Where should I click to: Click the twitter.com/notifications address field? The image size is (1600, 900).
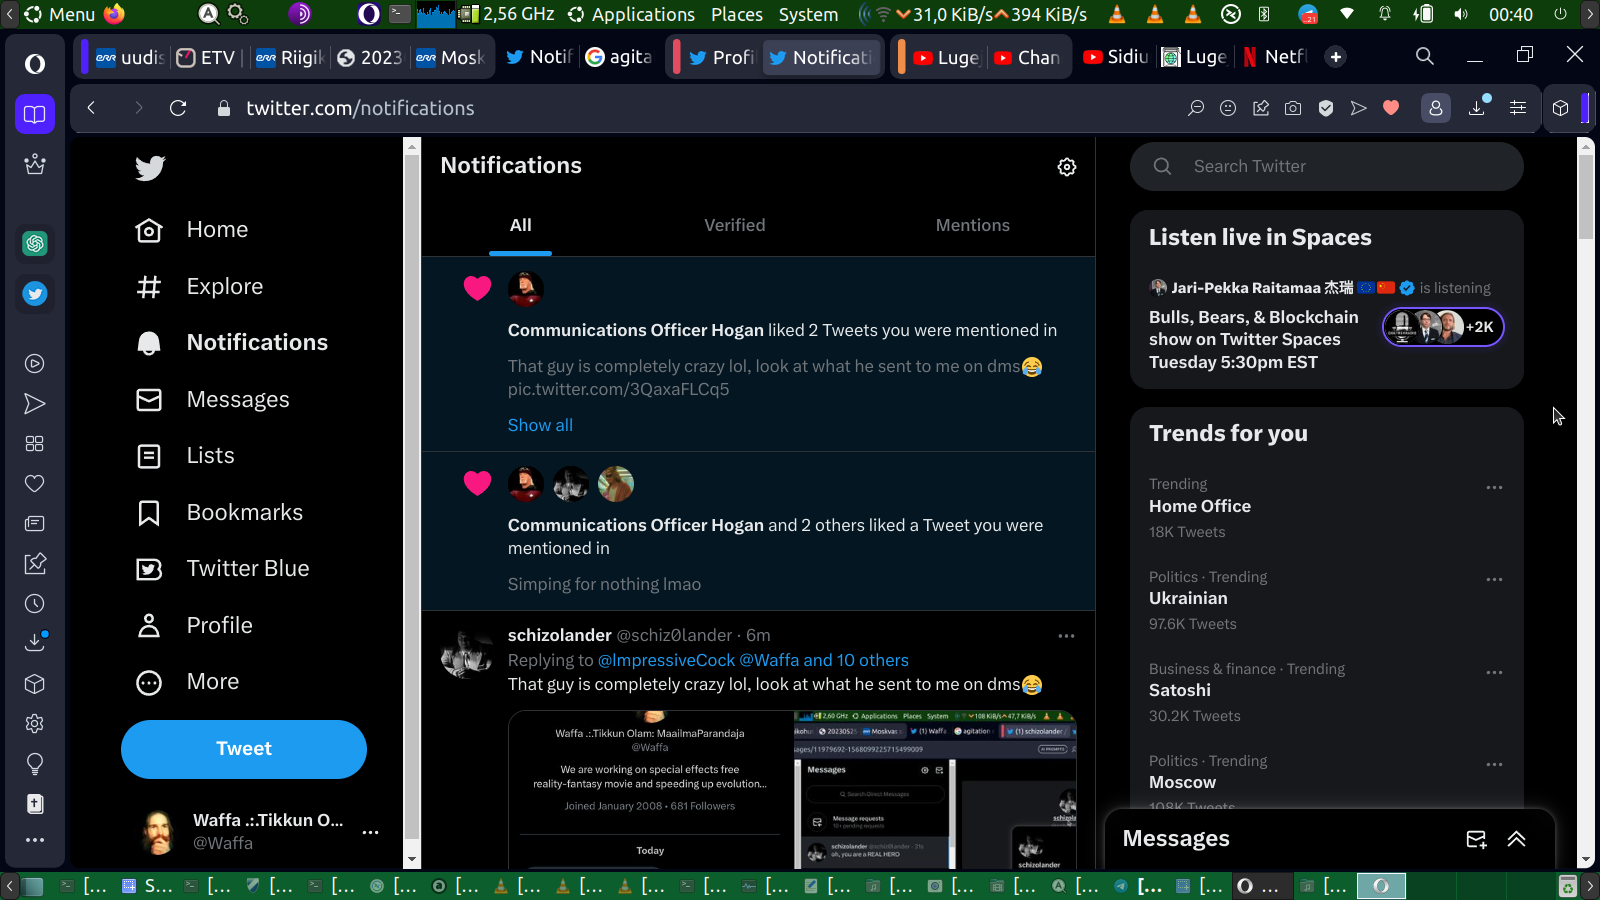pyautogui.click(x=360, y=108)
